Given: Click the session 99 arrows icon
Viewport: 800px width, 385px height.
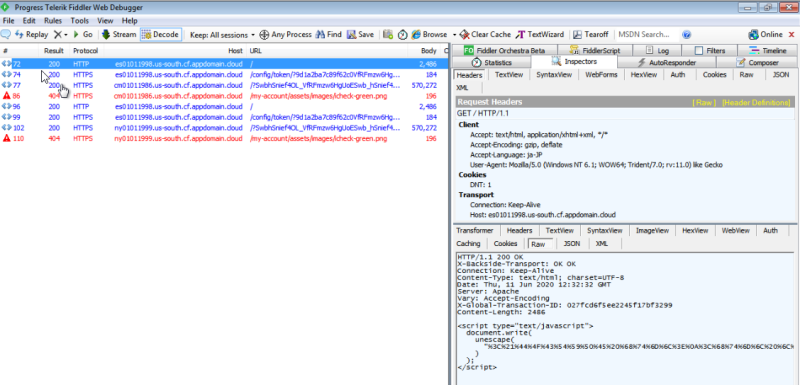Looking at the screenshot, I should point(7,117).
